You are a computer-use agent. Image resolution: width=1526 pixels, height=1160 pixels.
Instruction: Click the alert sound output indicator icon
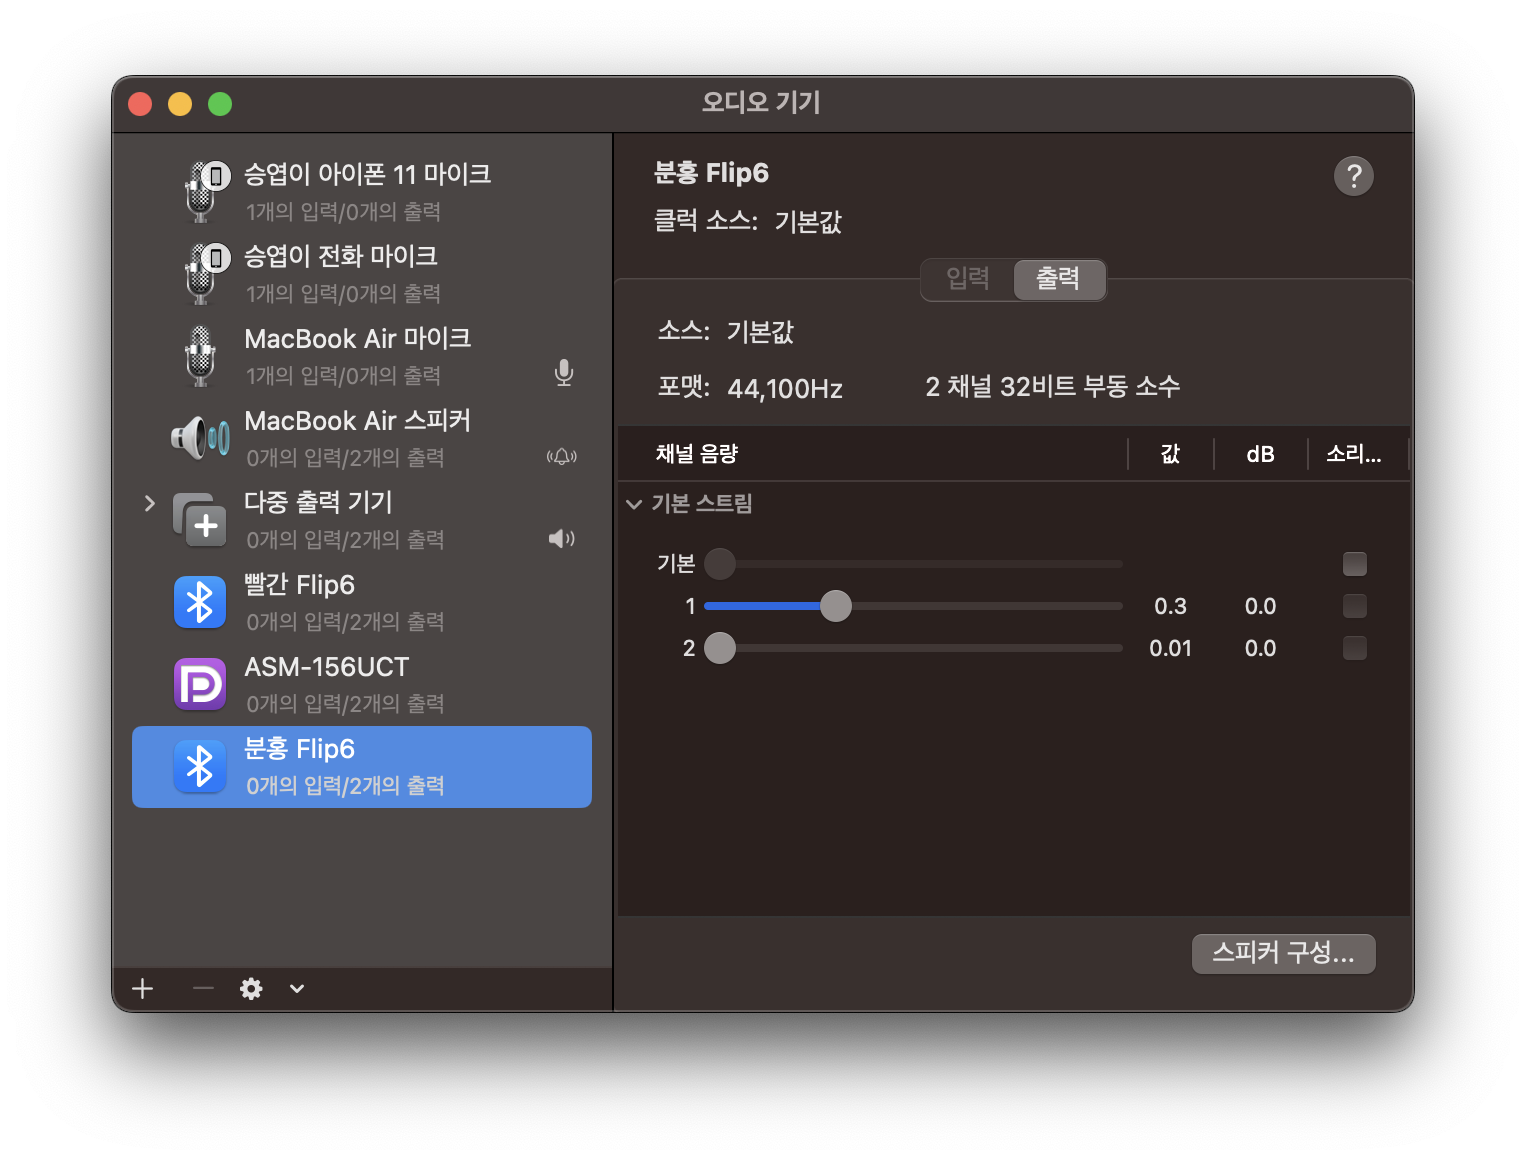(x=562, y=457)
